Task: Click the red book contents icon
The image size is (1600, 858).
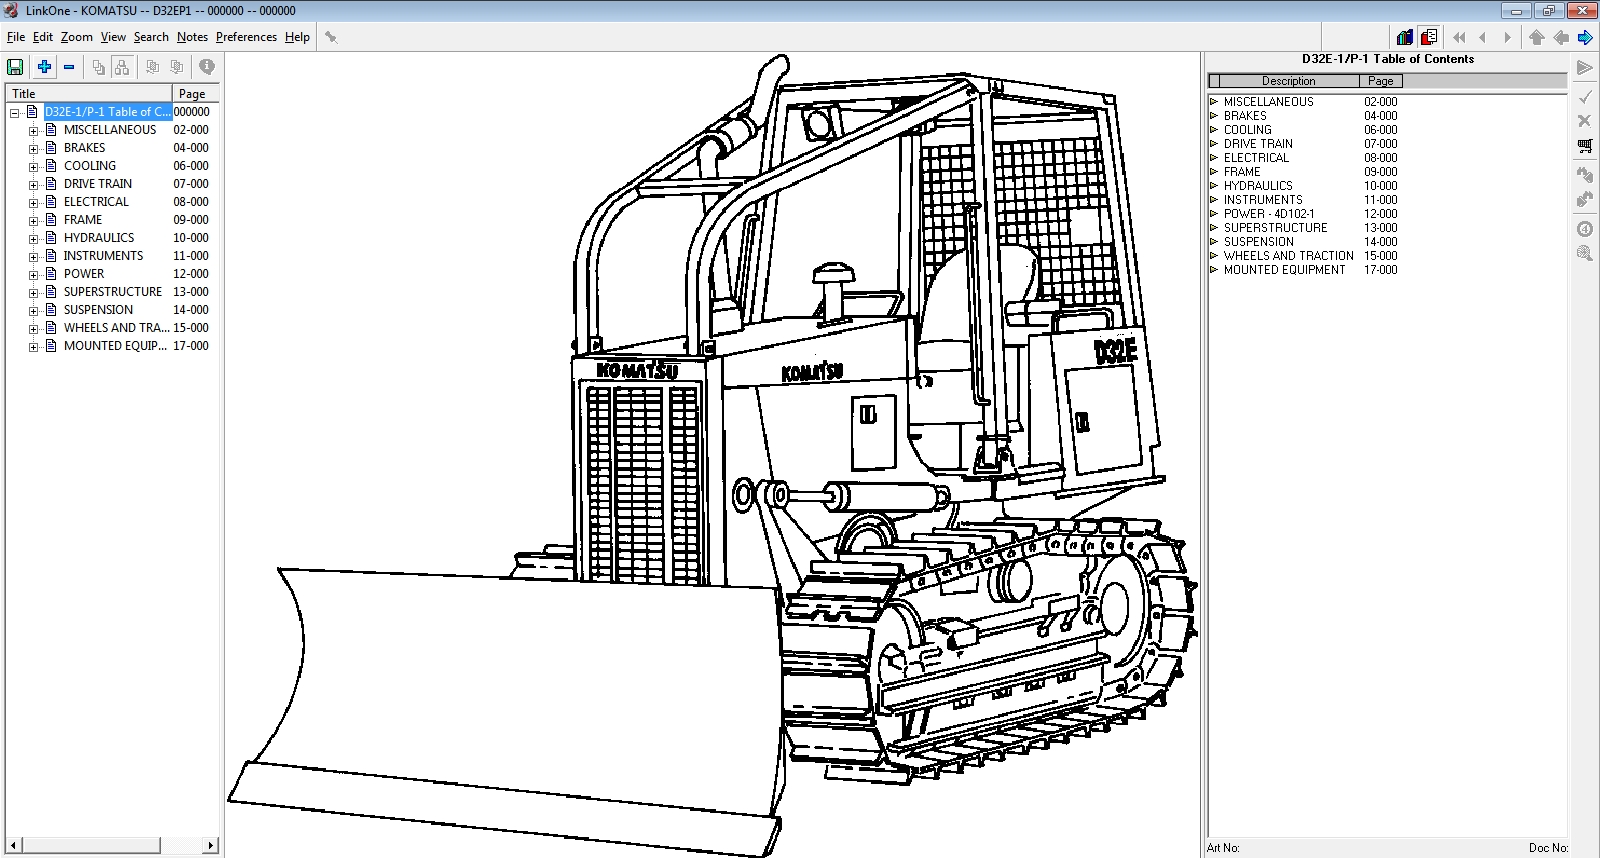Action: coord(1429,37)
